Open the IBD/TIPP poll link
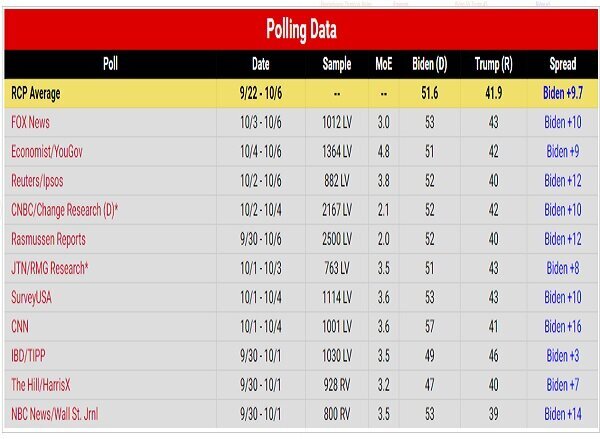This screenshot has width=600, height=439. pyautogui.click(x=28, y=356)
